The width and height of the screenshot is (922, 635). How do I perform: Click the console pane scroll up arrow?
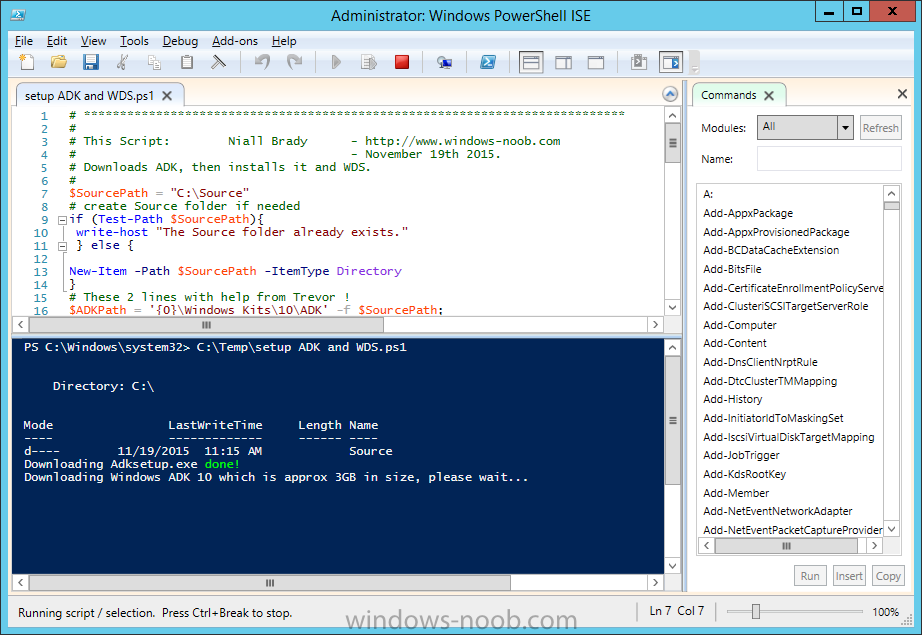672,347
